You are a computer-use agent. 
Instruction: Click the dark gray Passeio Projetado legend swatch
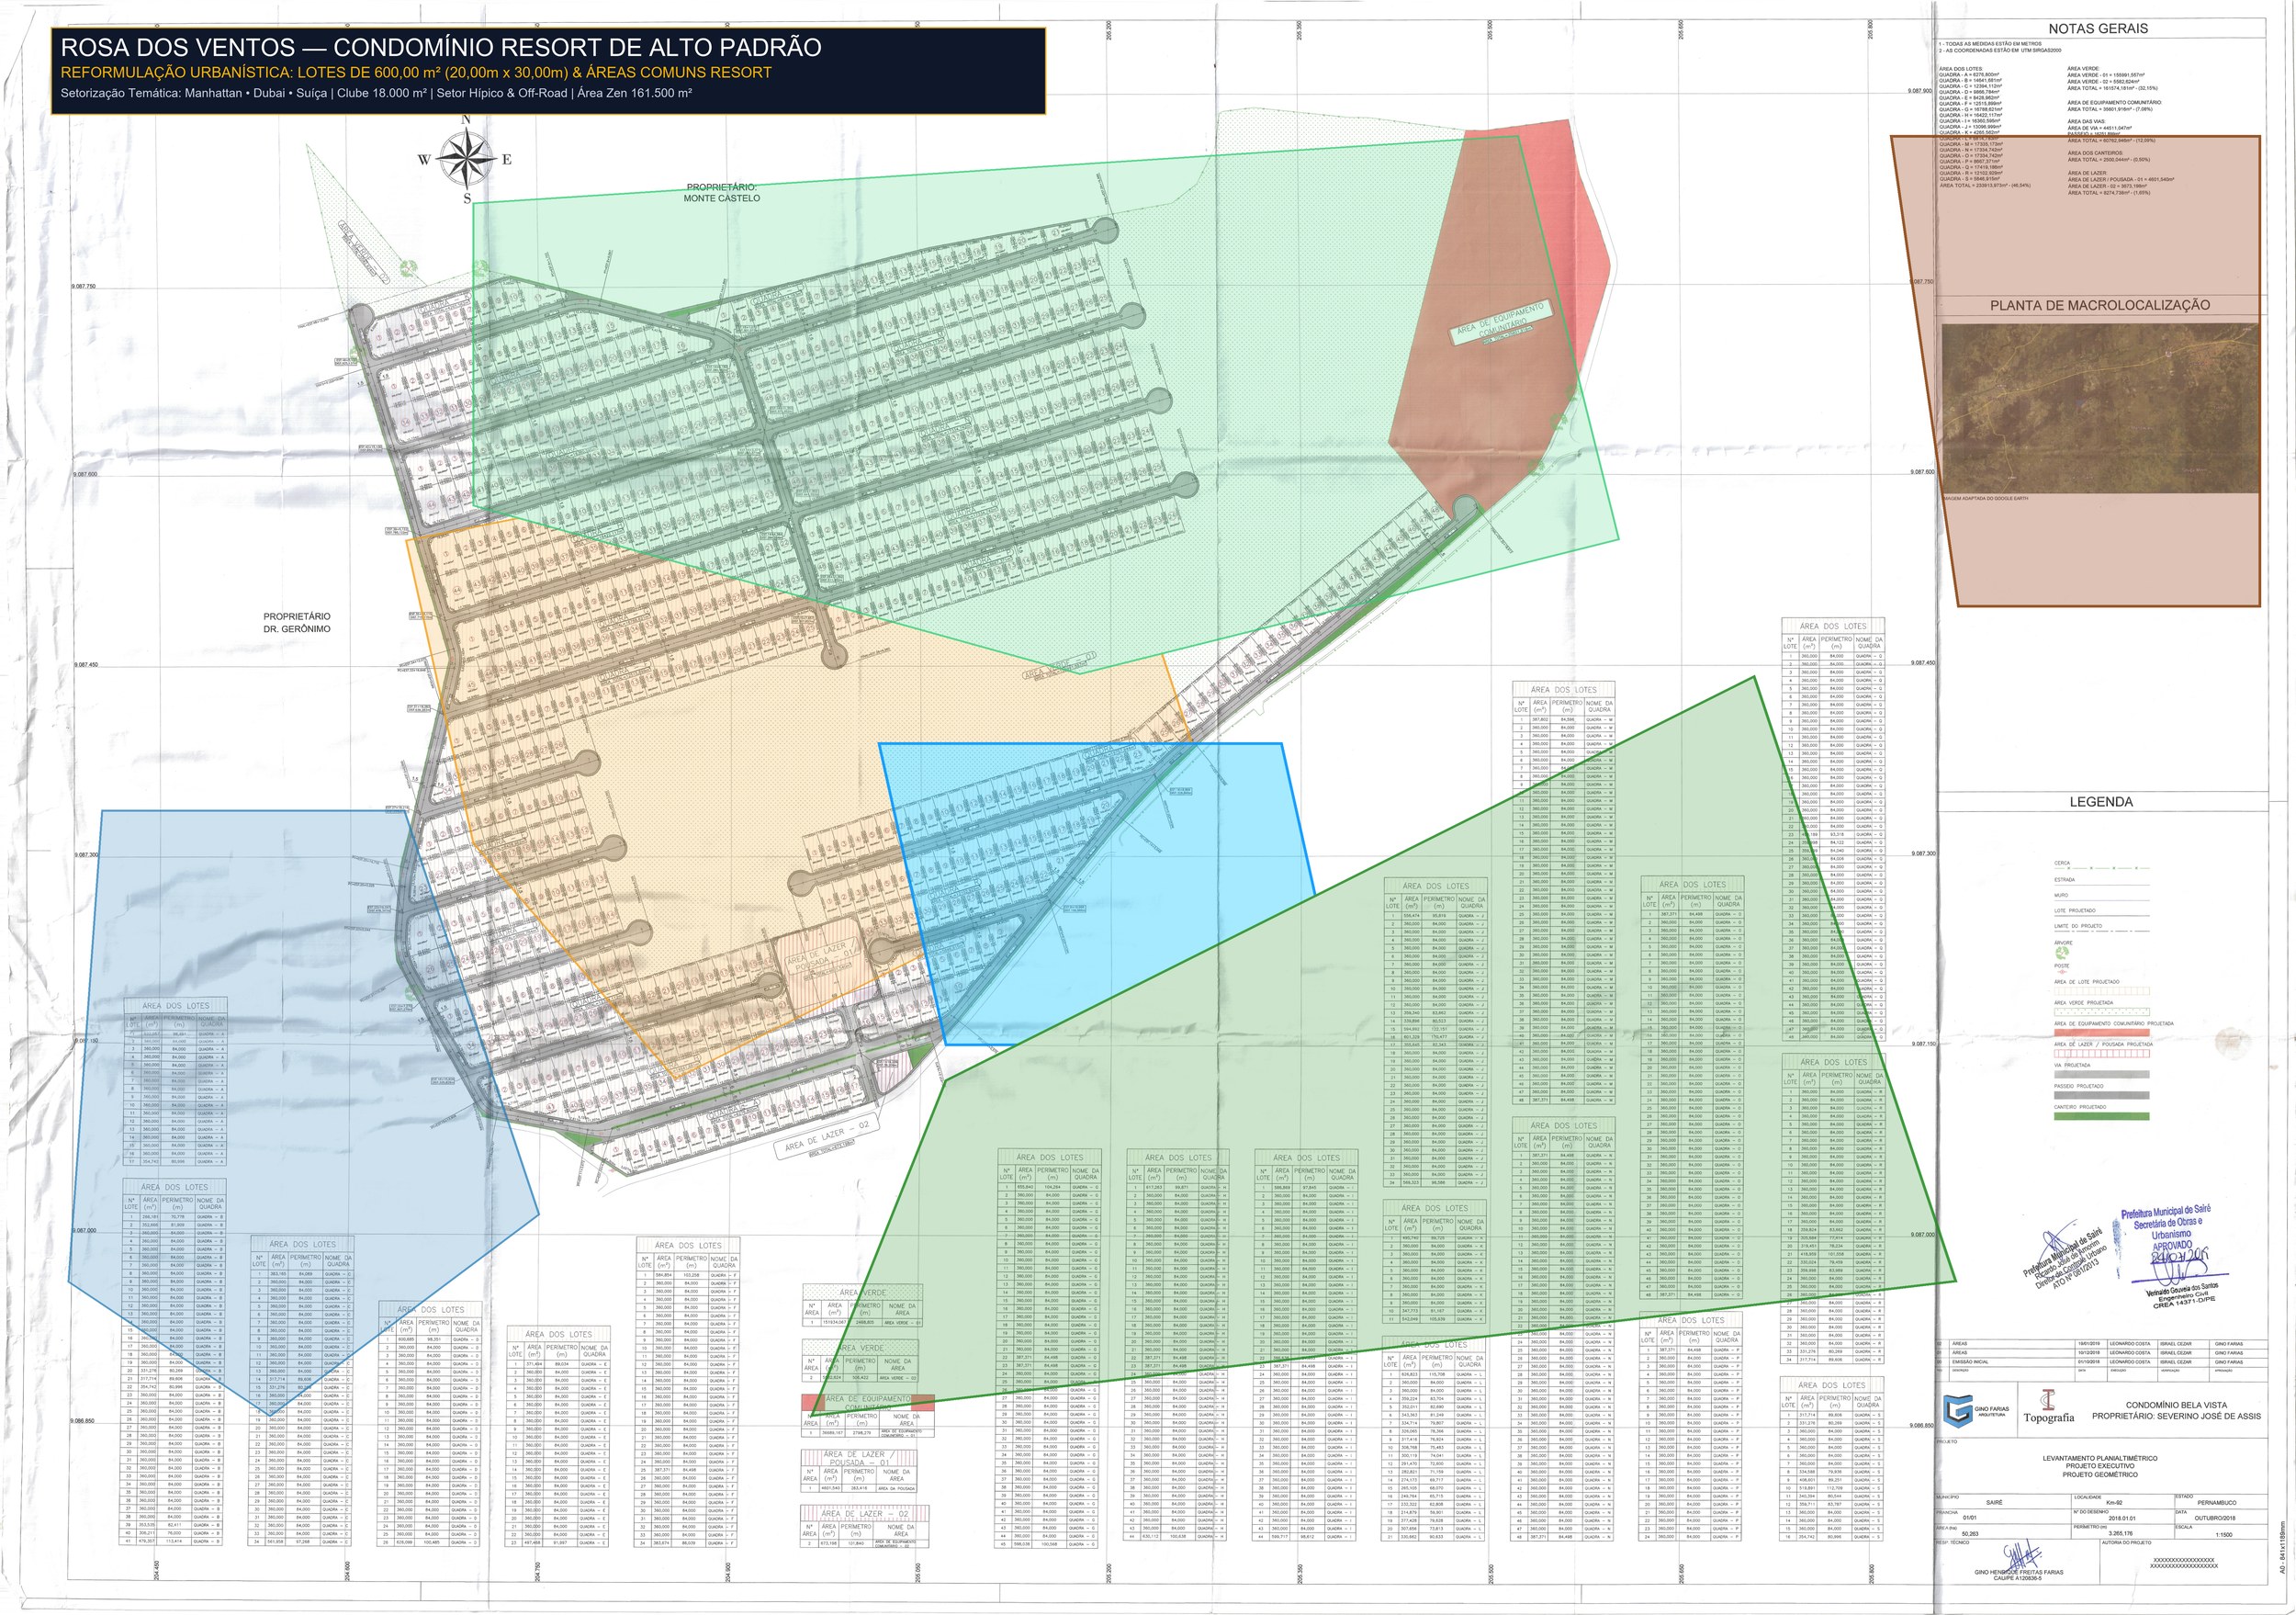pos(2102,1095)
